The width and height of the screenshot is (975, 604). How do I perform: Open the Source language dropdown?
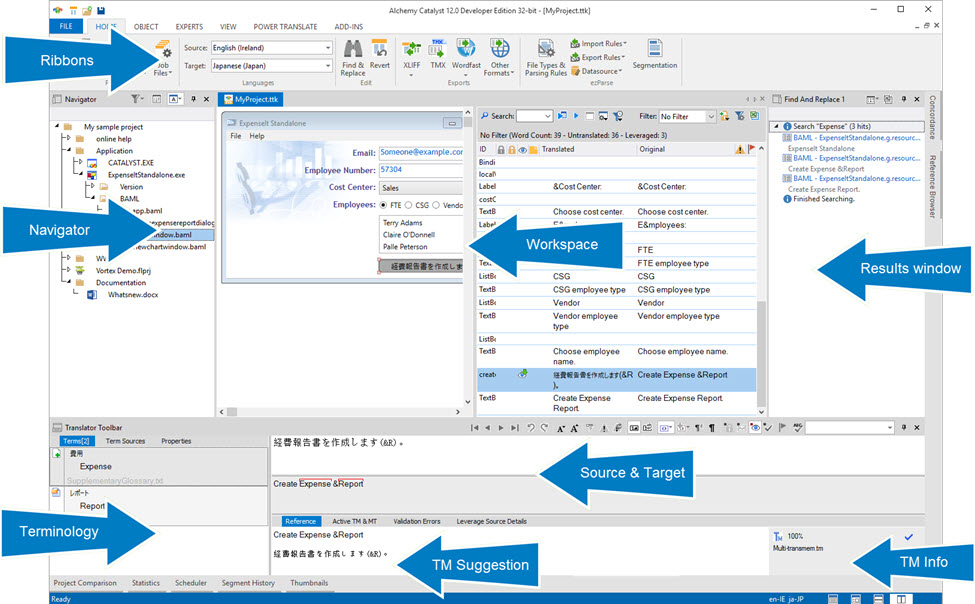(328, 48)
